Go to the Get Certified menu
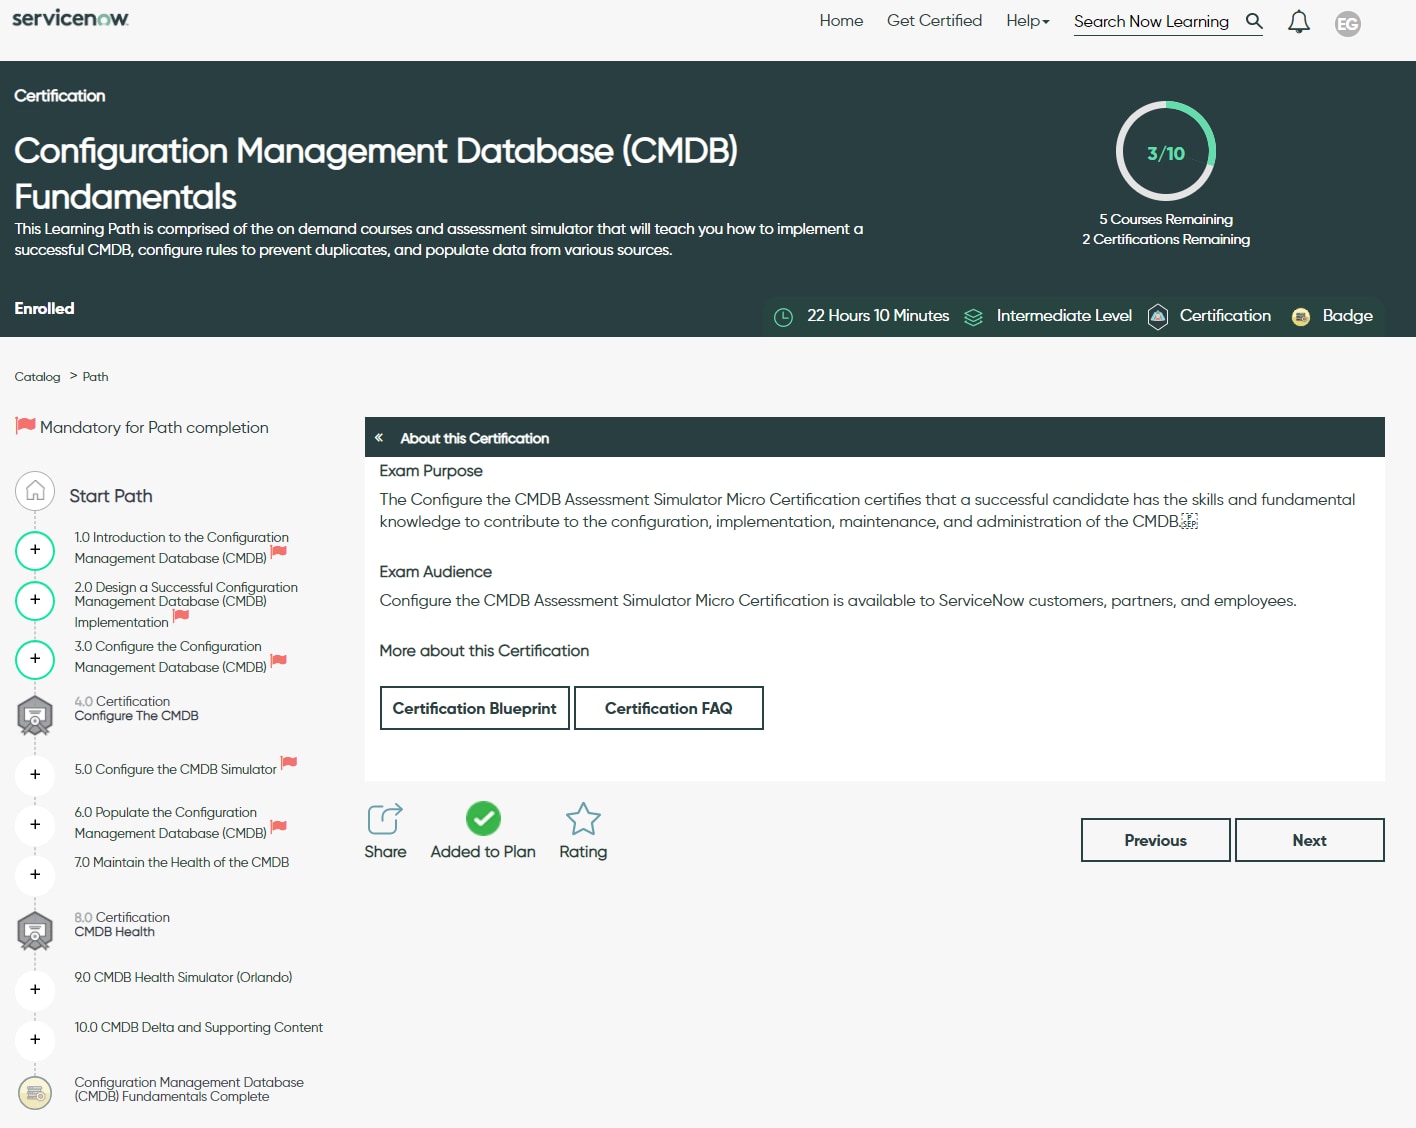 (934, 21)
